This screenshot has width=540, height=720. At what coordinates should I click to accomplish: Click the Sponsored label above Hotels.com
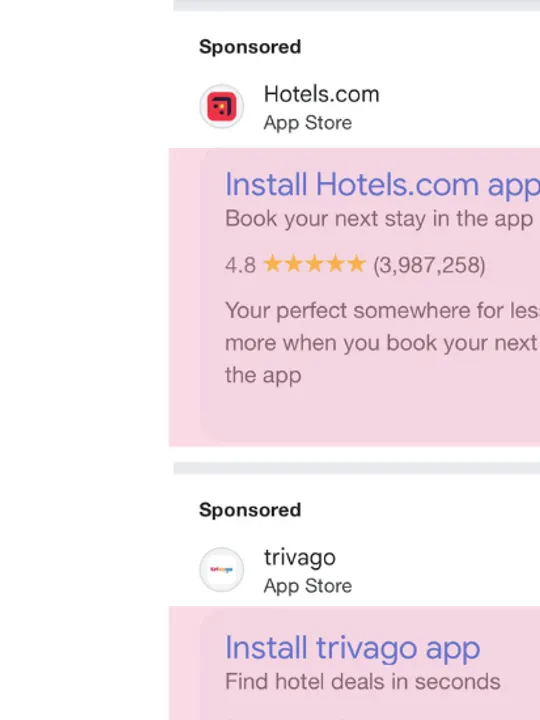tap(250, 47)
